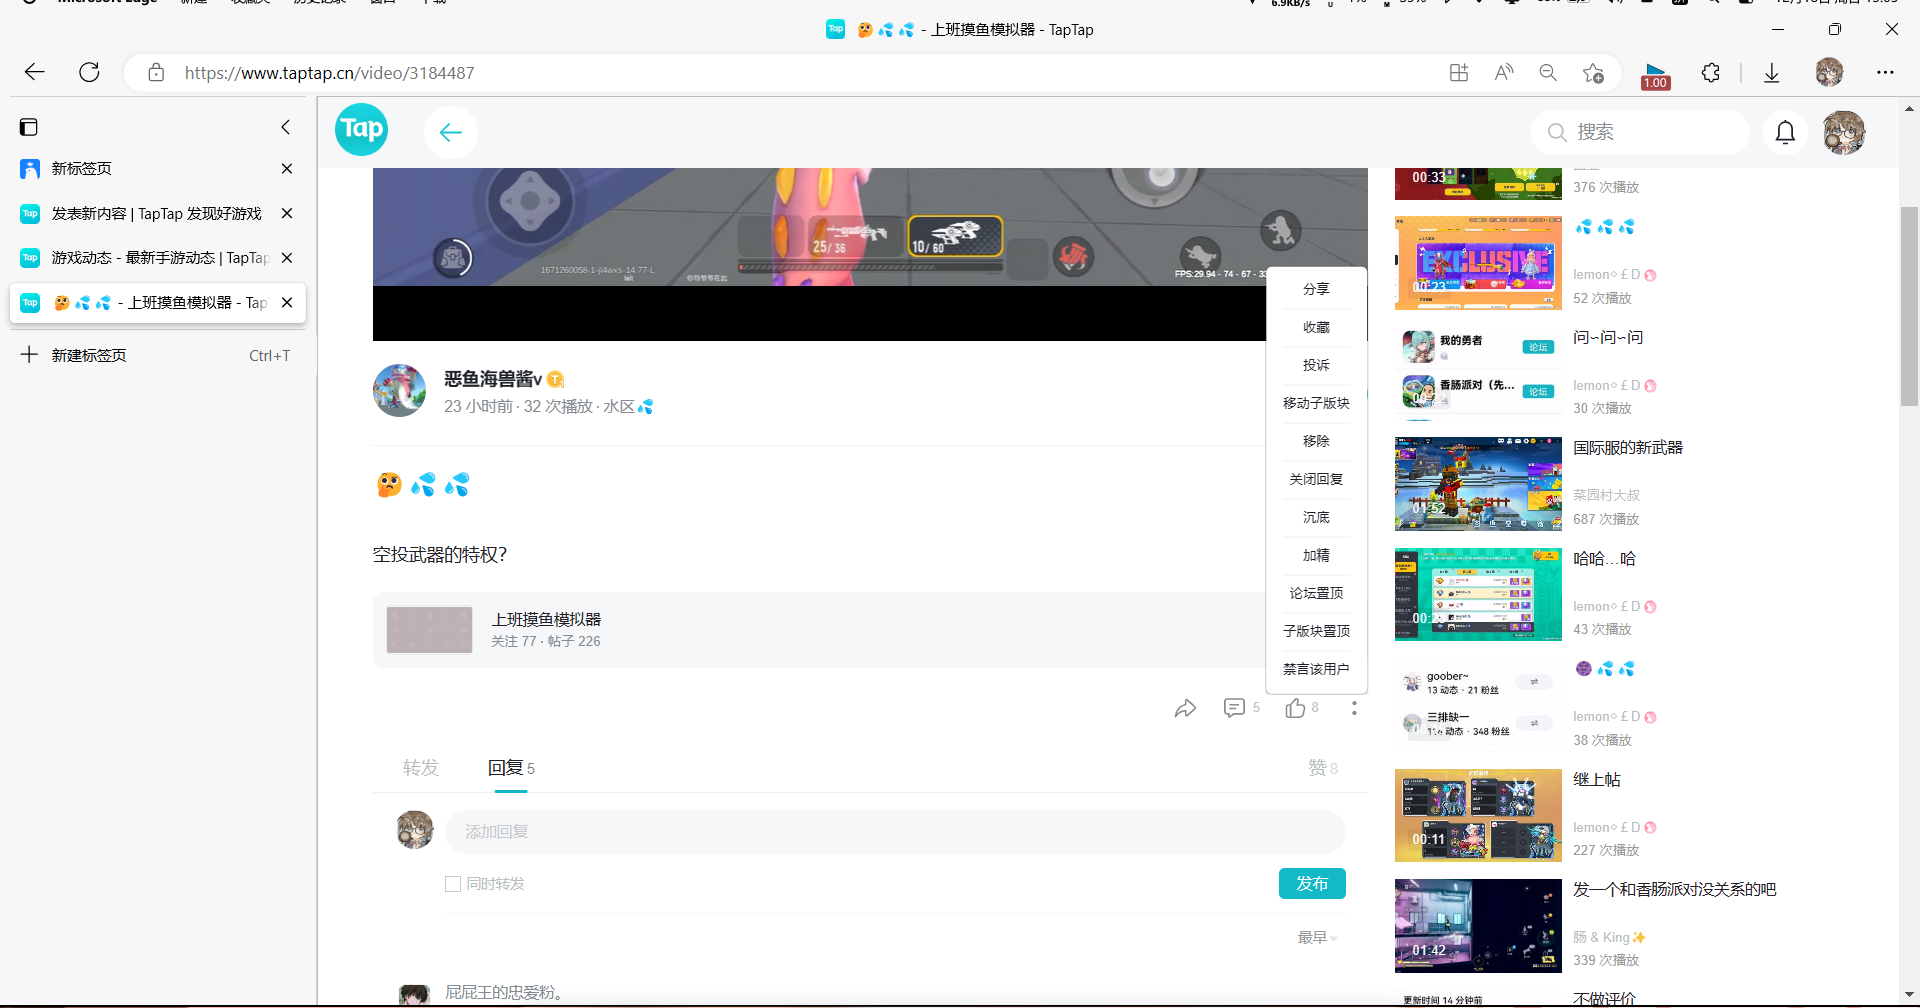Open the 哈哈...哈 video thumbnail

[x=1478, y=595]
